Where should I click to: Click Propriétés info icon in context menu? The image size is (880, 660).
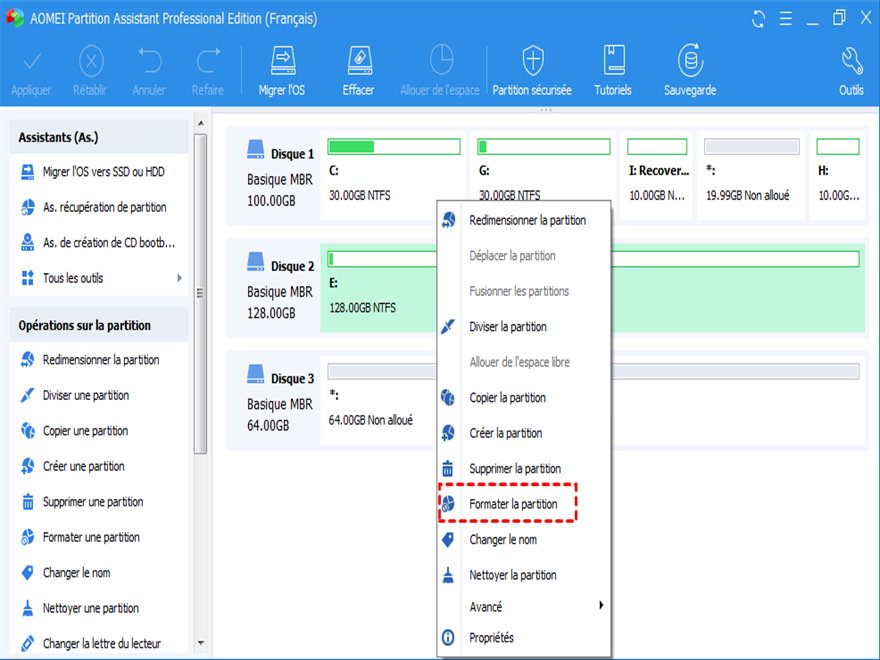(448, 638)
